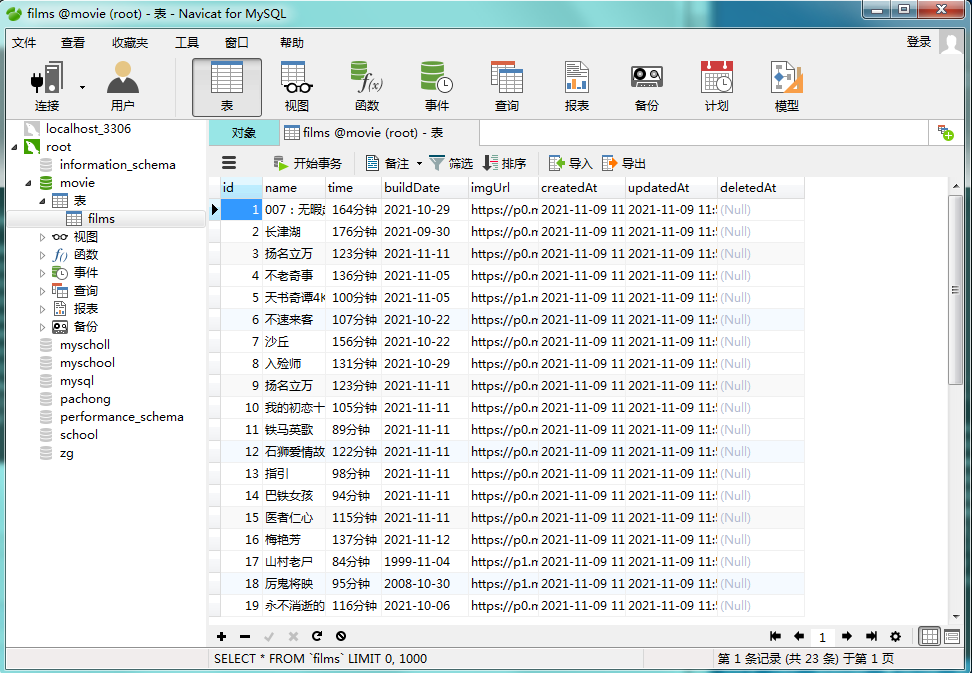Open the 查看 menu
Image resolution: width=972 pixels, height=673 pixels.
(x=73, y=43)
